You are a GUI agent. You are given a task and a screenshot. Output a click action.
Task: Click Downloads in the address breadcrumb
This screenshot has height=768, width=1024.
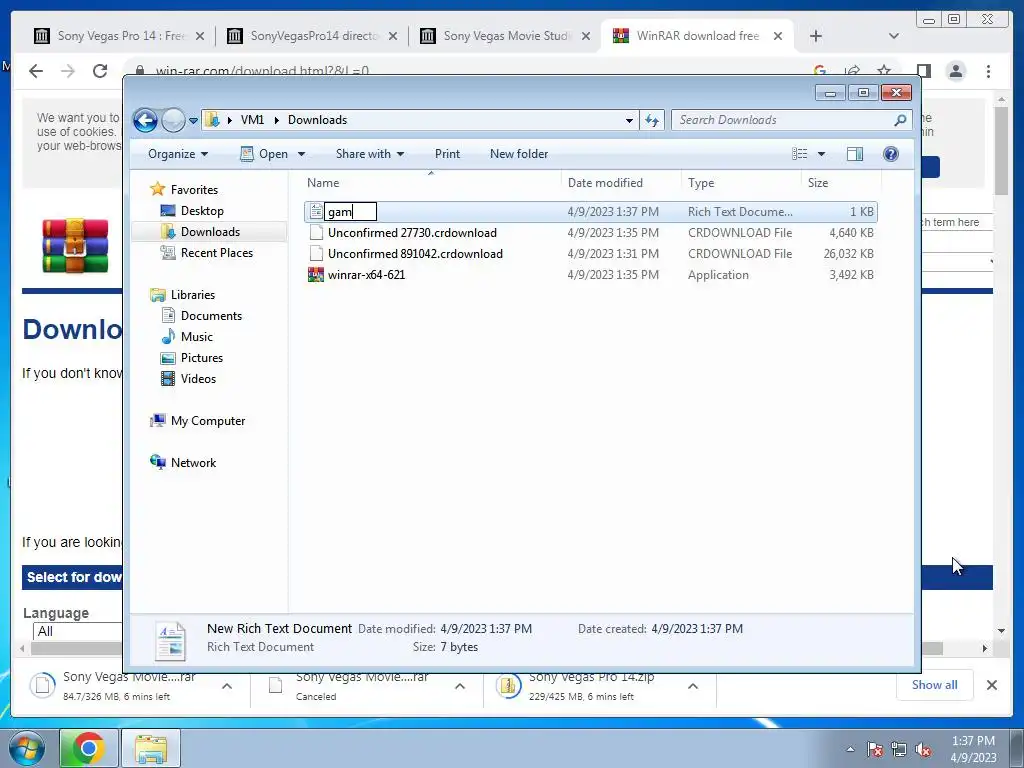tap(317, 120)
